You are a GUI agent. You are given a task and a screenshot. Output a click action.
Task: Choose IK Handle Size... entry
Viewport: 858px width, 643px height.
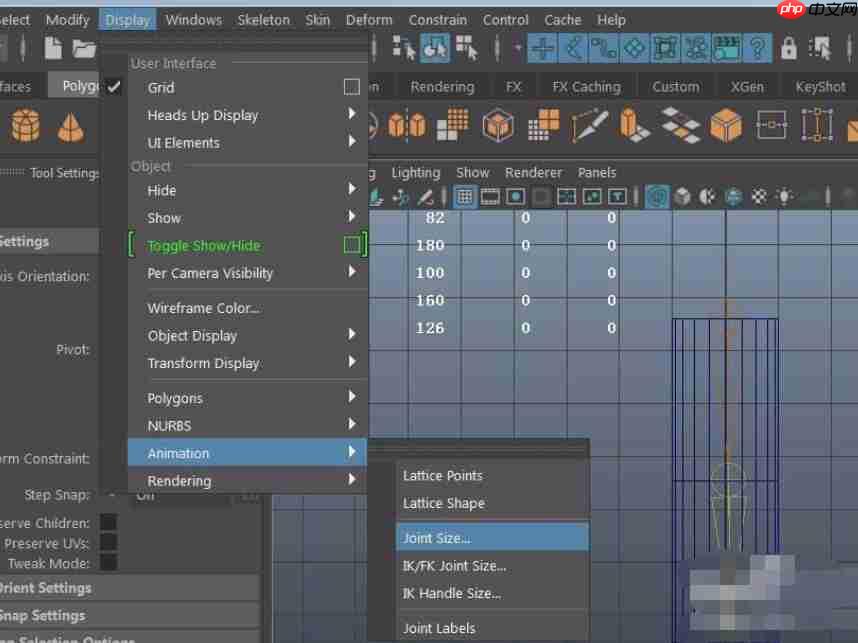[x=492, y=593]
